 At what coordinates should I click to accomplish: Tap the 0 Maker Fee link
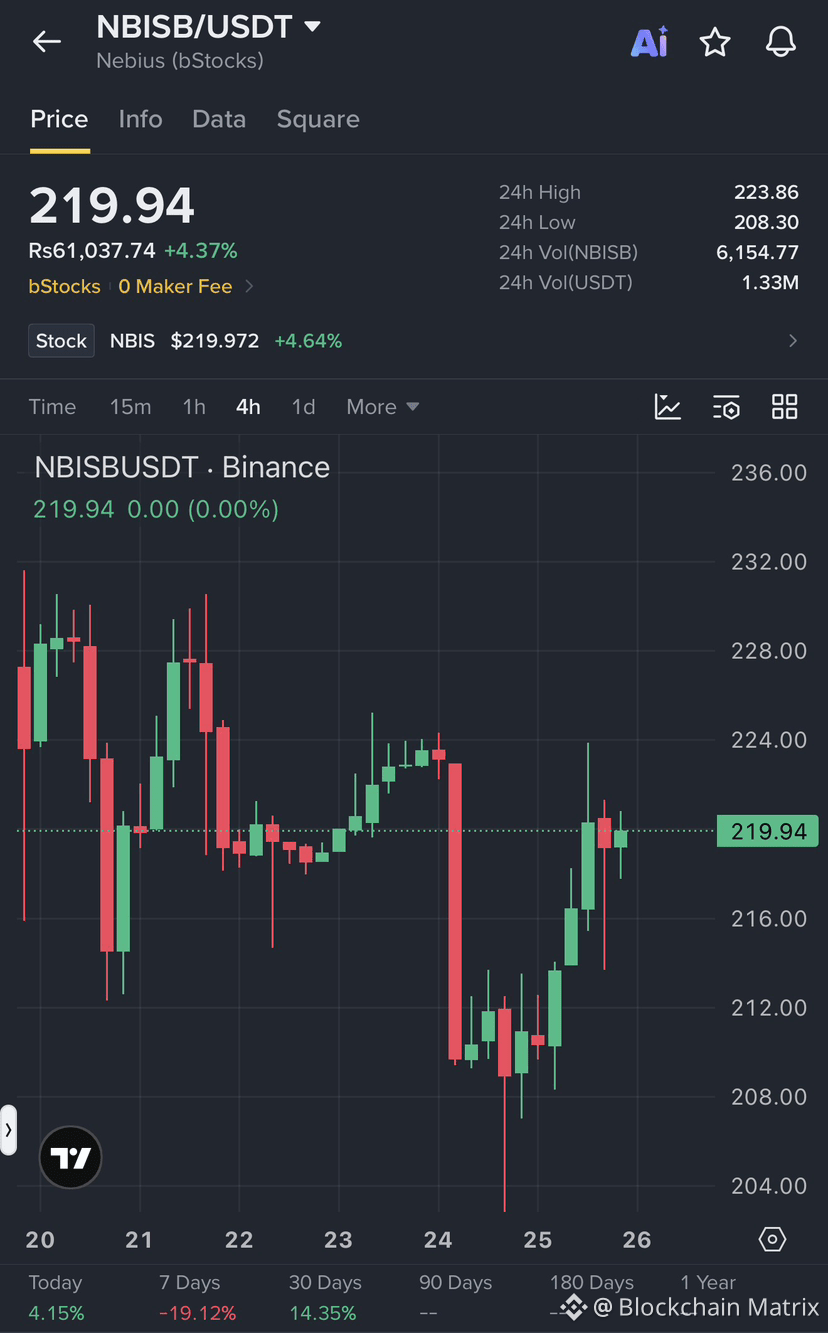175,287
